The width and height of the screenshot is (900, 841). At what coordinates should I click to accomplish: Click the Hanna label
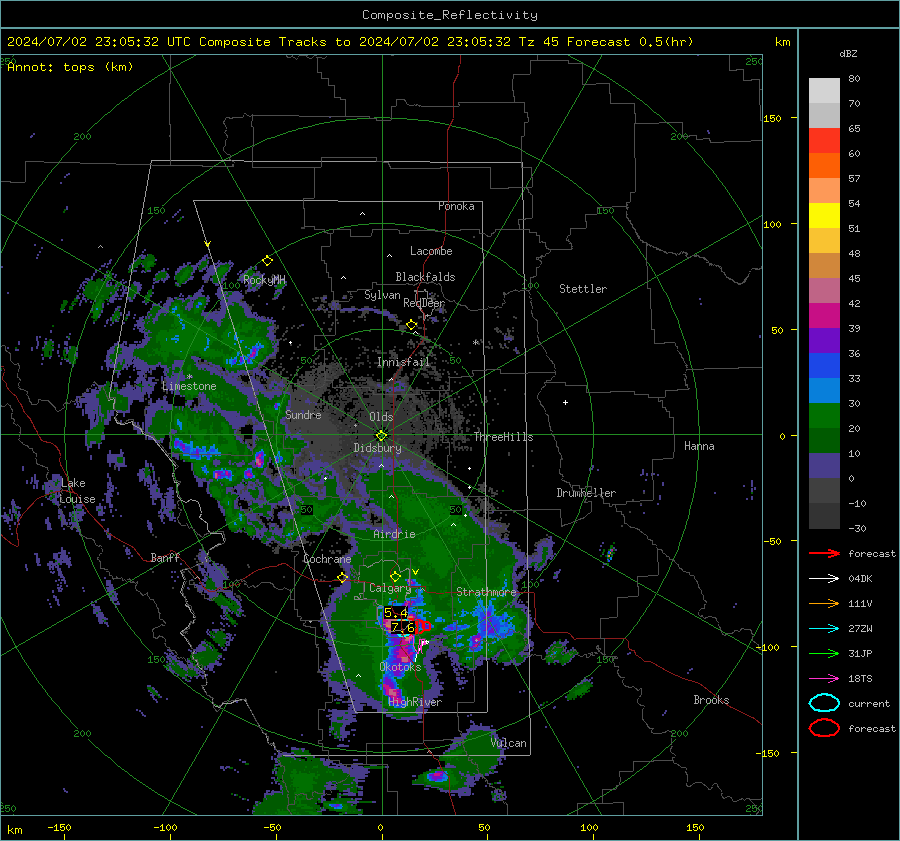click(699, 446)
